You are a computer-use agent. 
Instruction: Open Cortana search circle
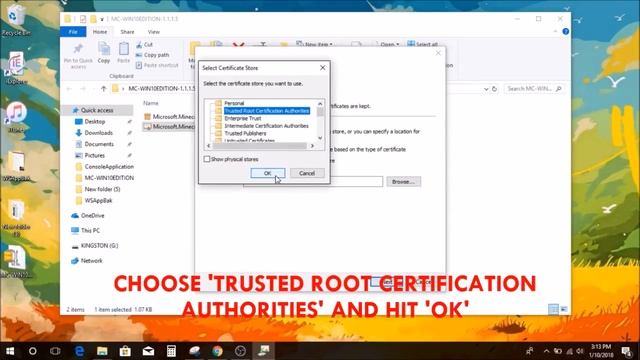(x=33, y=351)
